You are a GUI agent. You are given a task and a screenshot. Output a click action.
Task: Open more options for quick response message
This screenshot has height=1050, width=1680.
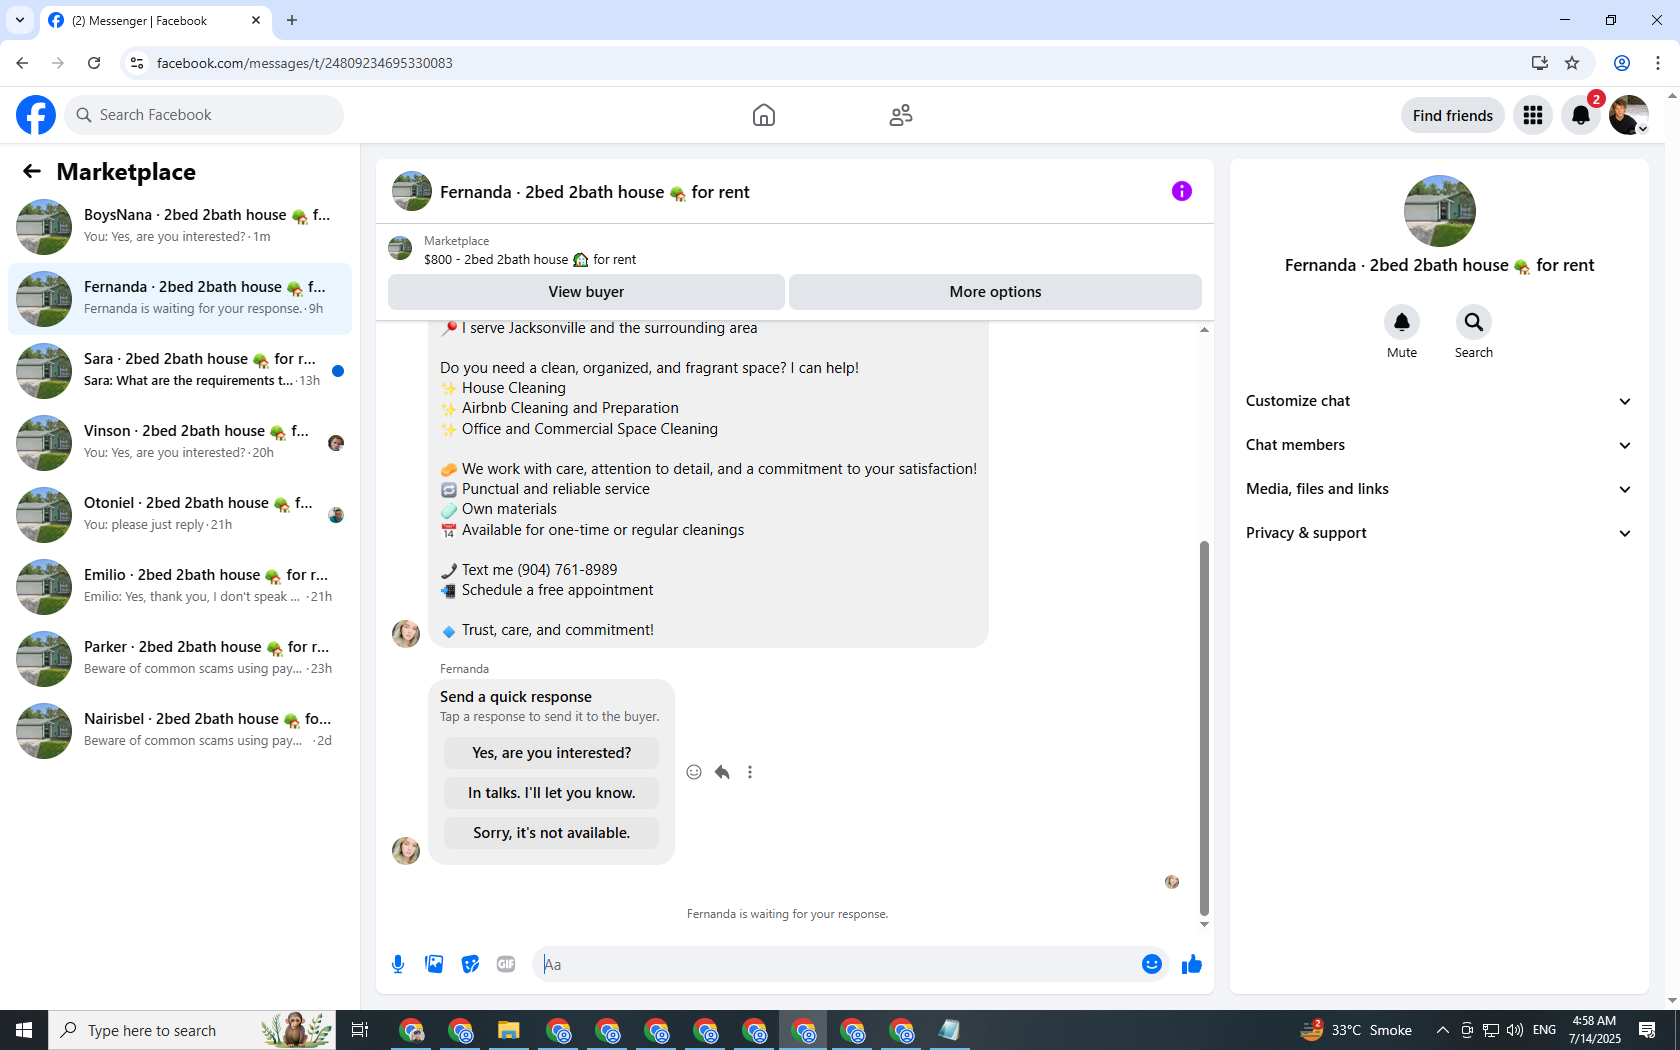coord(750,772)
